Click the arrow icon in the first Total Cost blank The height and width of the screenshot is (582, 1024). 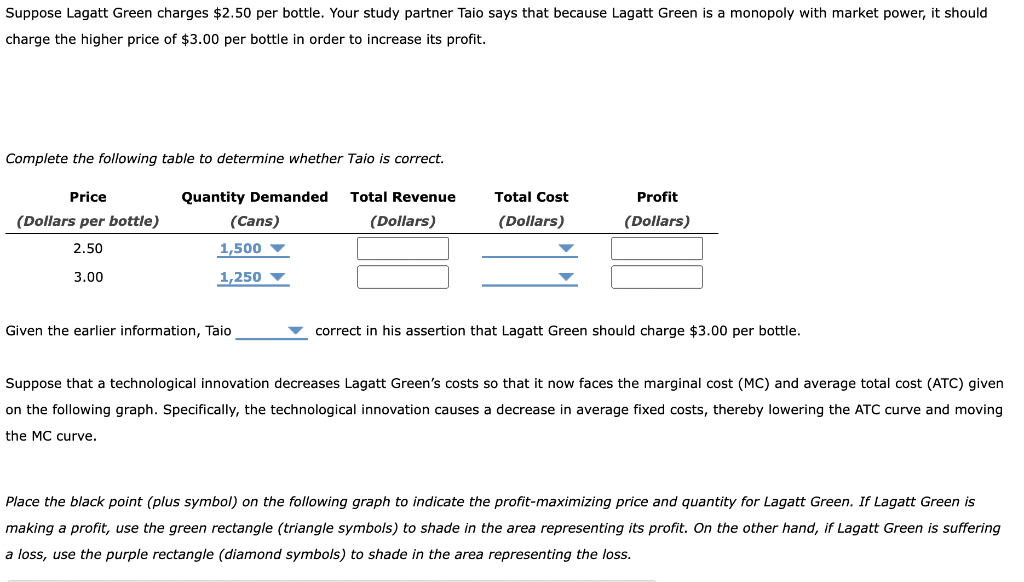(566, 248)
